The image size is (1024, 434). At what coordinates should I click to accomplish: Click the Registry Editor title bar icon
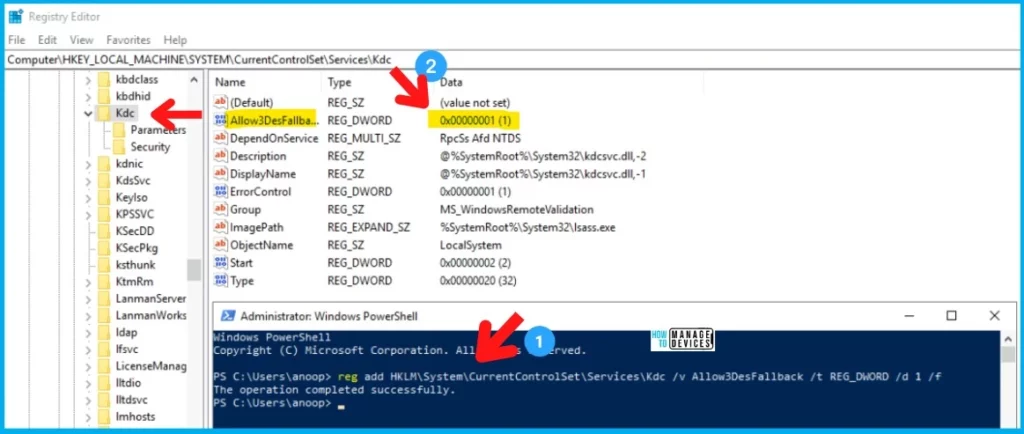click(x=16, y=16)
